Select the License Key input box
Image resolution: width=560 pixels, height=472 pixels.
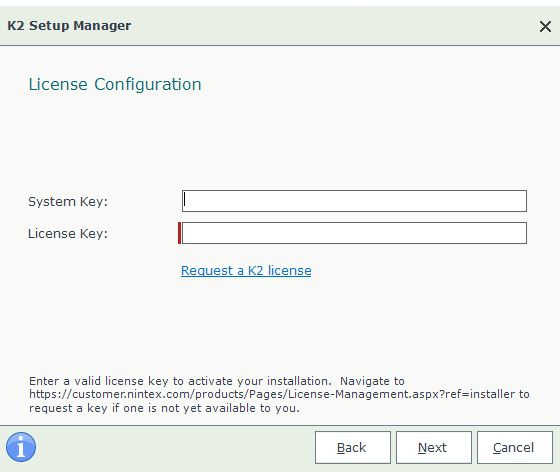click(x=354, y=233)
